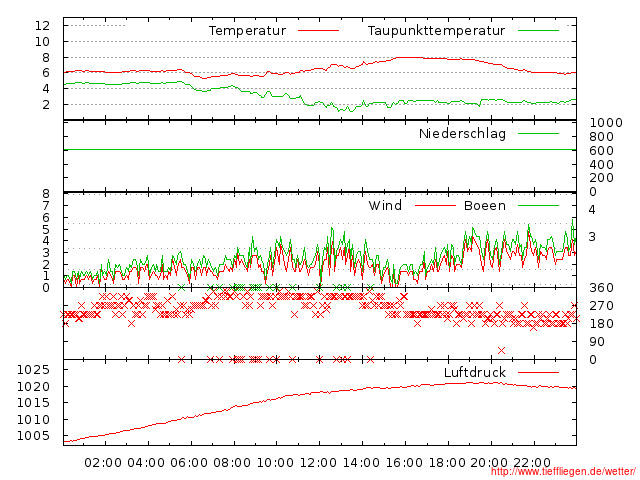Click the 22:00 time axis label
This screenshot has width=640, height=480.
[532, 463]
